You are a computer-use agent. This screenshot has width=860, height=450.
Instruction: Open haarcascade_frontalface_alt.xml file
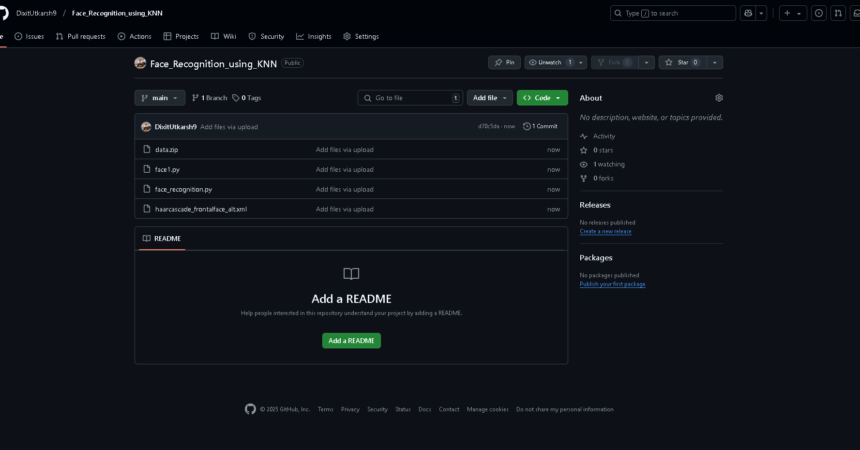201,209
